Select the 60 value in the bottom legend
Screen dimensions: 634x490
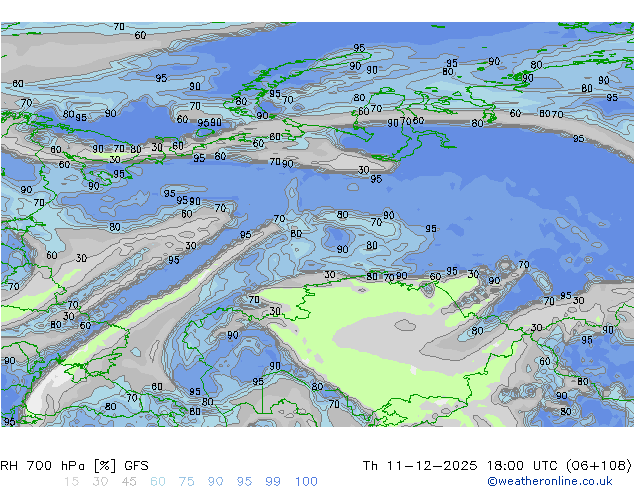click(158, 482)
